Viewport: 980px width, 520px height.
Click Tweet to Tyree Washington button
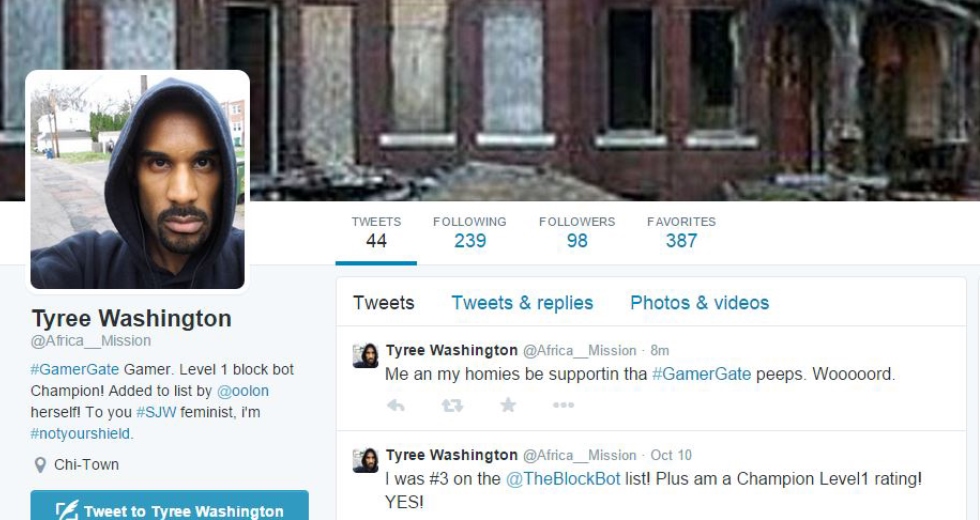[169, 506]
